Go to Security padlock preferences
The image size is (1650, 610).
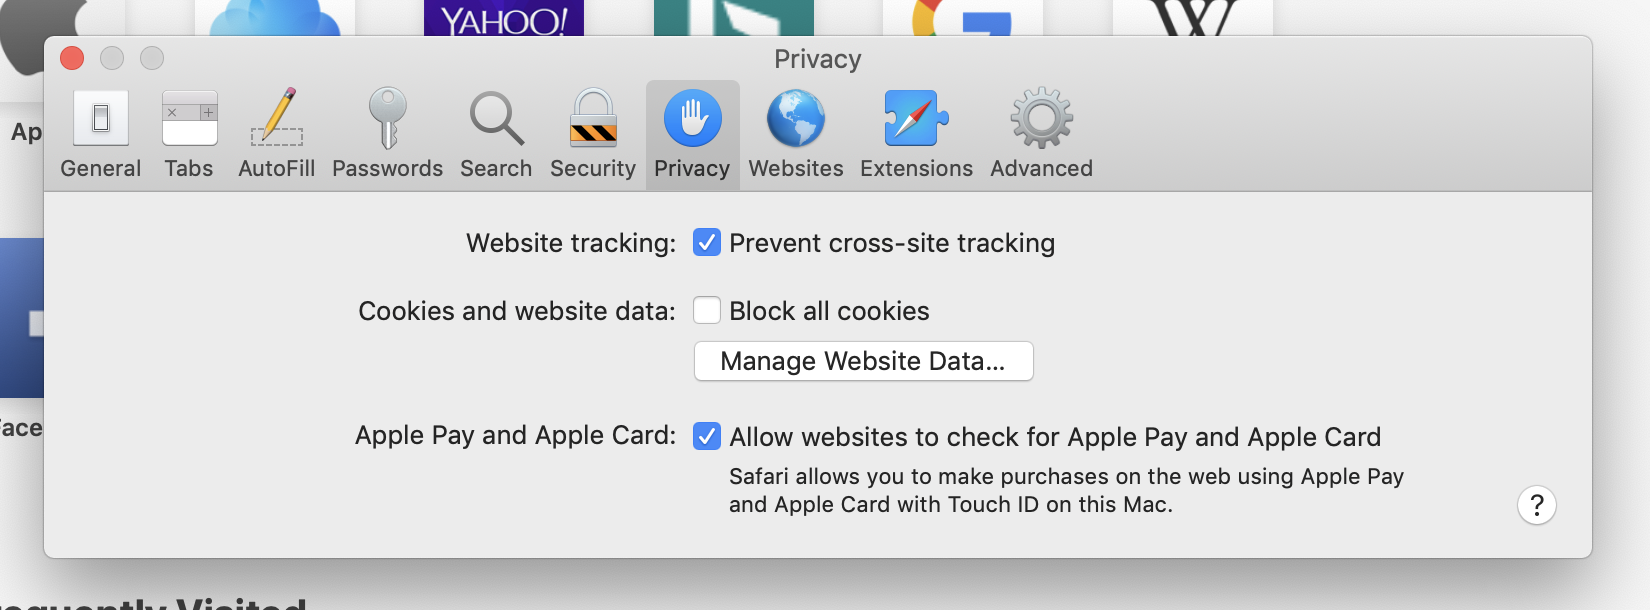[x=593, y=133]
